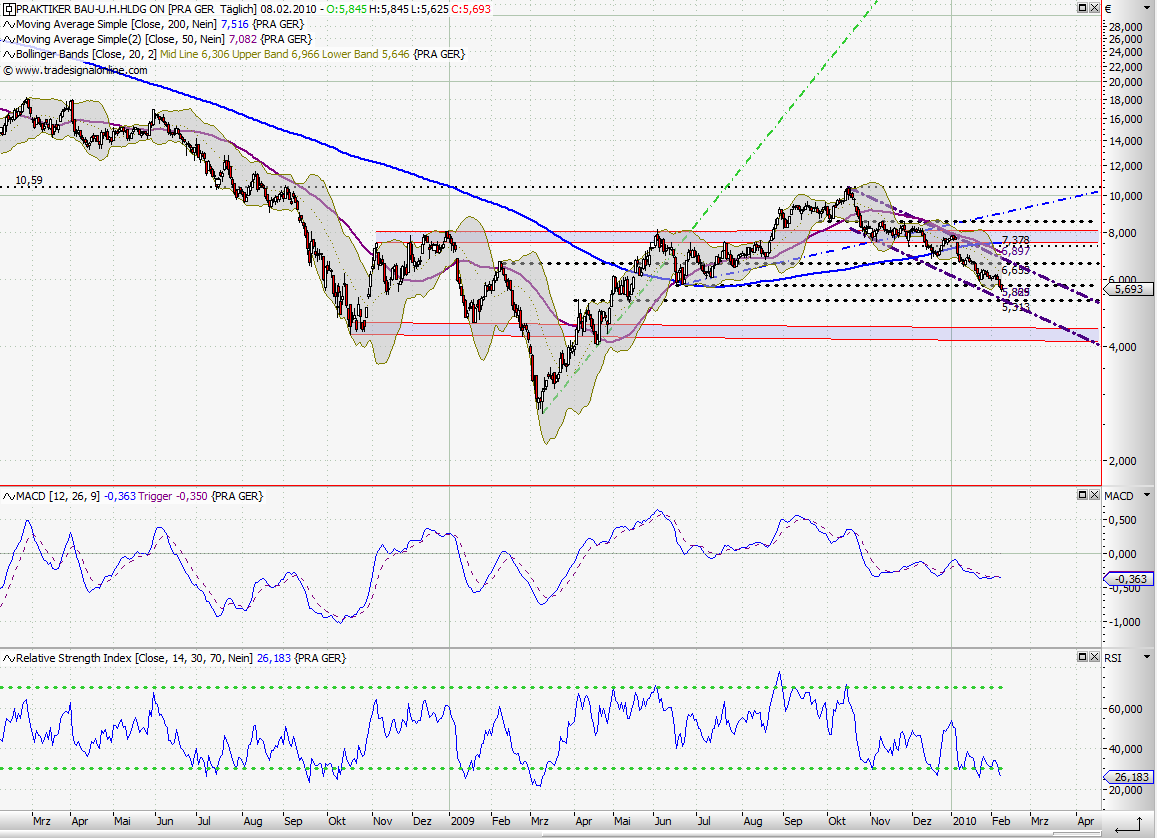Click the chart symbol icon beside PRAKTIKER title

tap(9, 9)
